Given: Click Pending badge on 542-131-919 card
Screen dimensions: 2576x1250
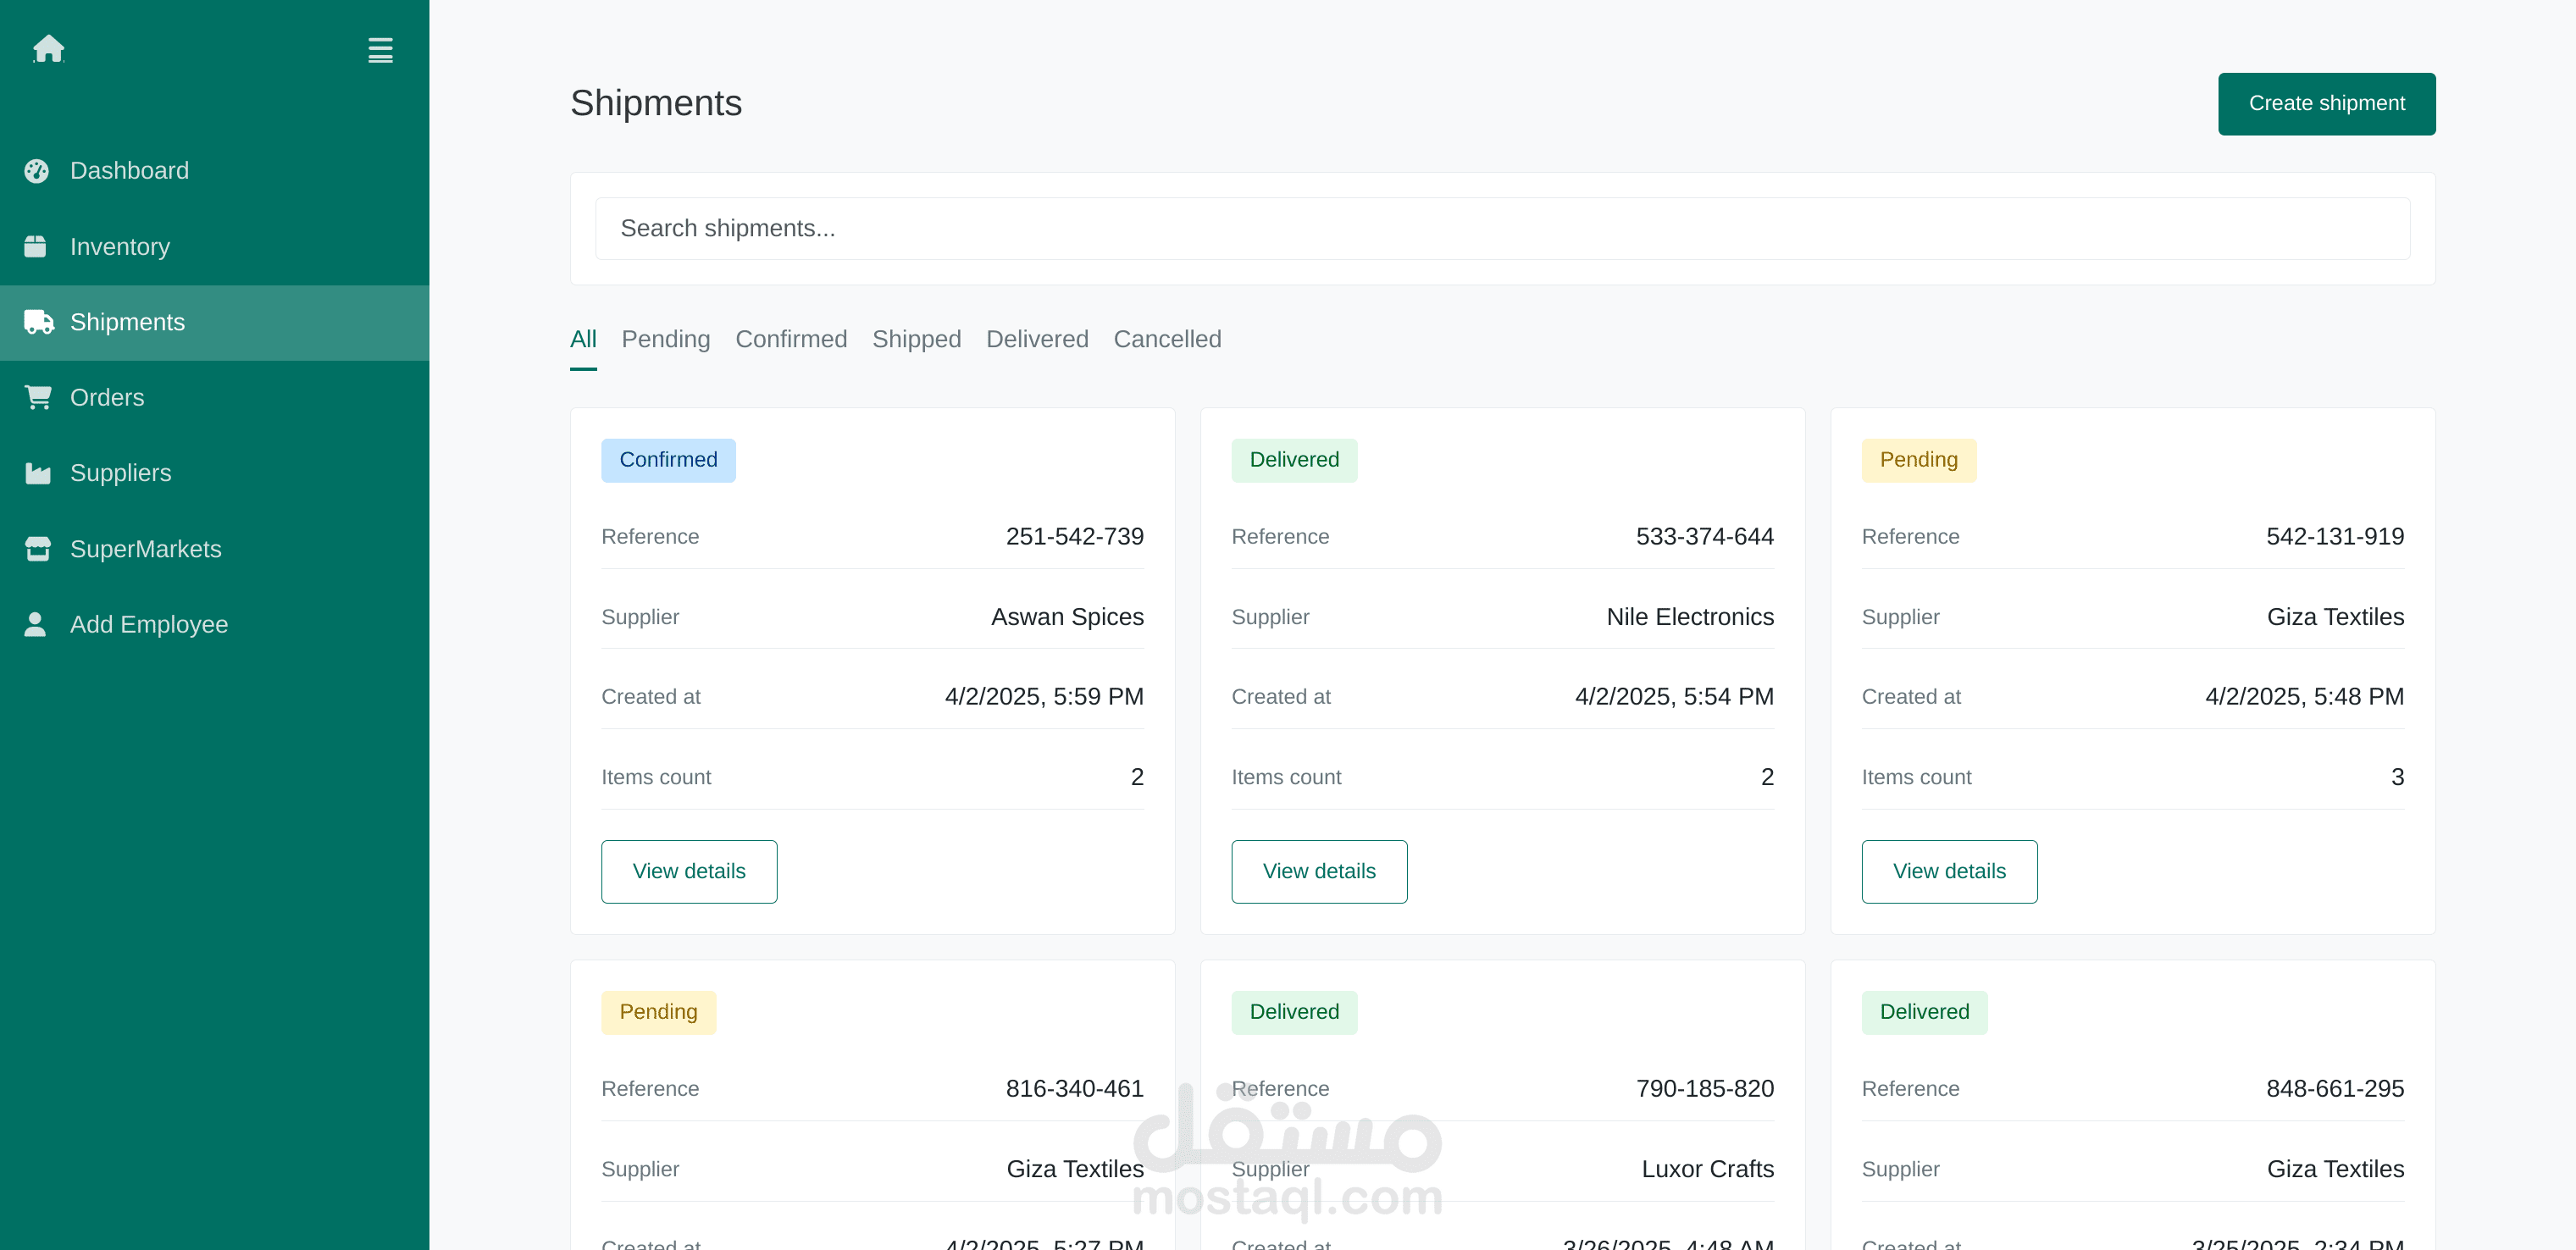Looking at the screenshot, I should click(1918, 460).
